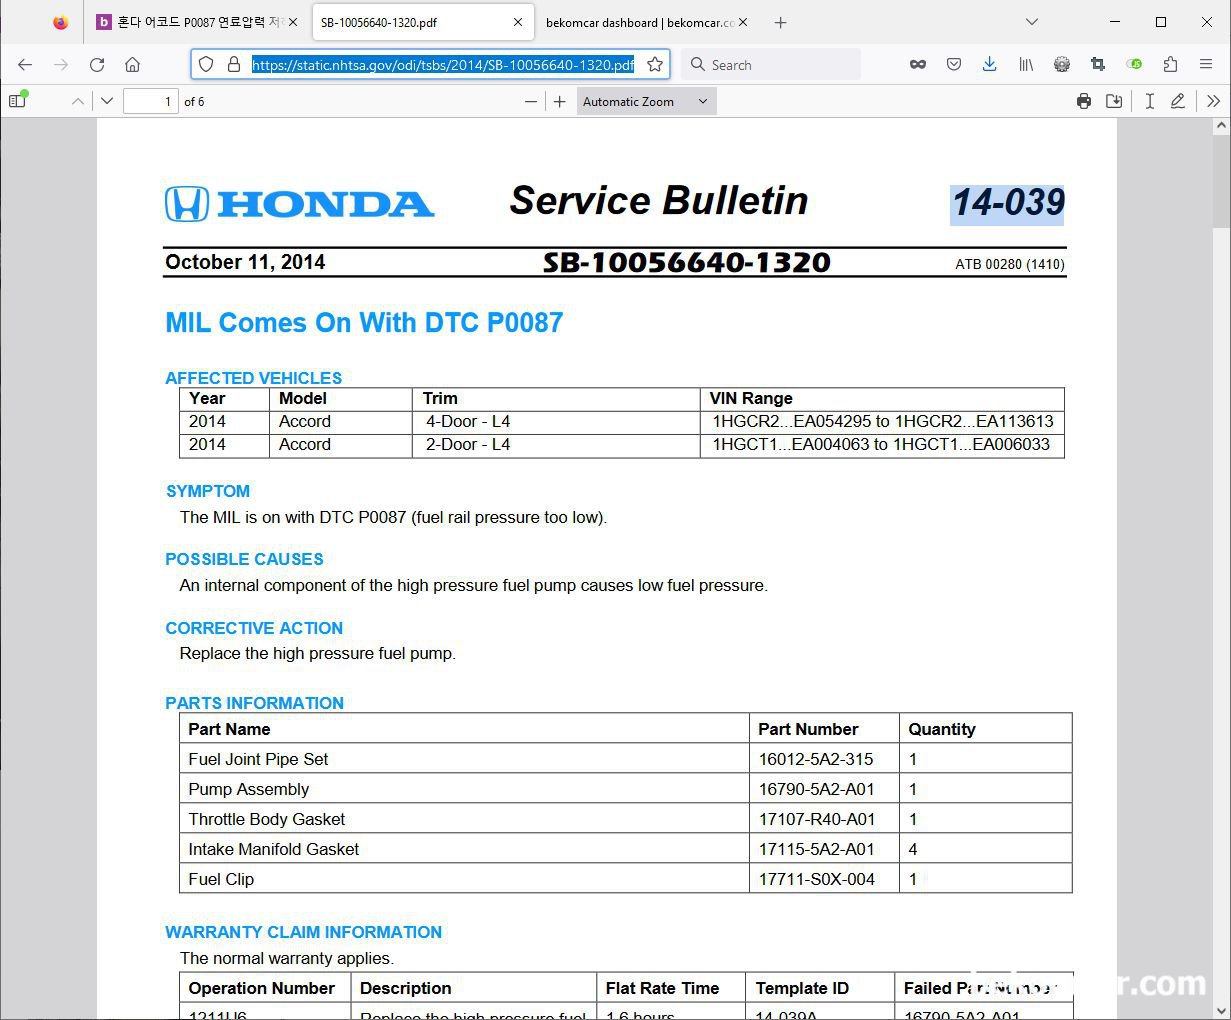Close the bekomcar dashboard tab
Image resolution: width=1231 pixels, height=1020 pixels.
coord(743,22)
